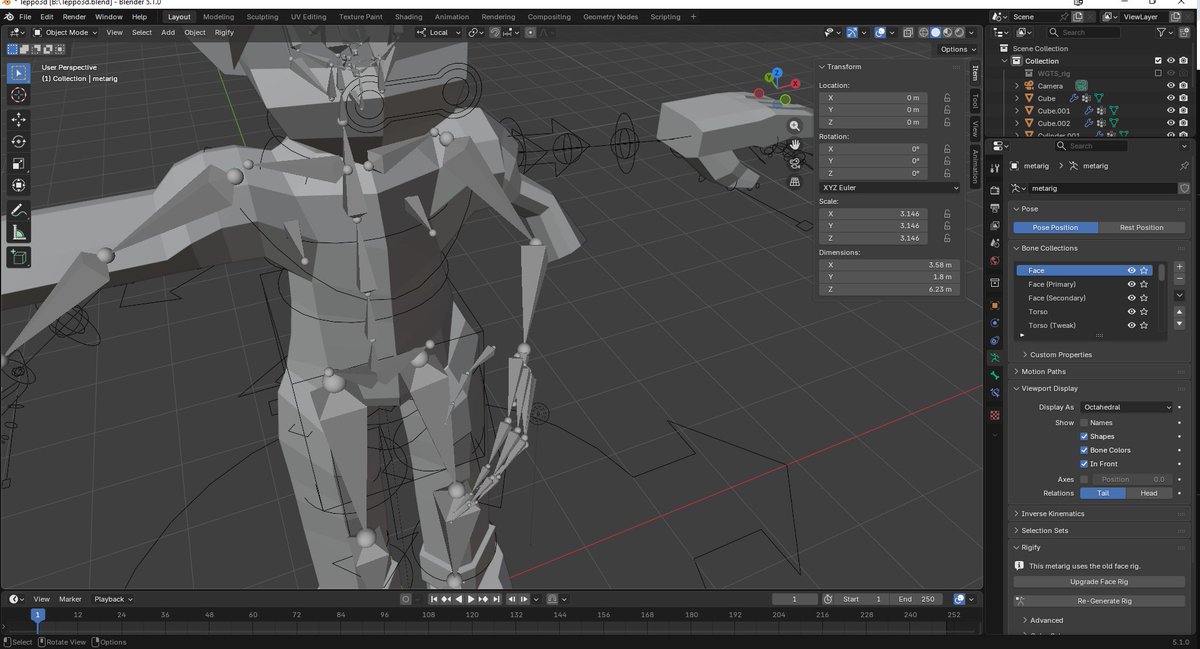The width and height of the screenshot is (1200, 649).
Task: Click the Rest Position button
Action: pos(1141,227)
